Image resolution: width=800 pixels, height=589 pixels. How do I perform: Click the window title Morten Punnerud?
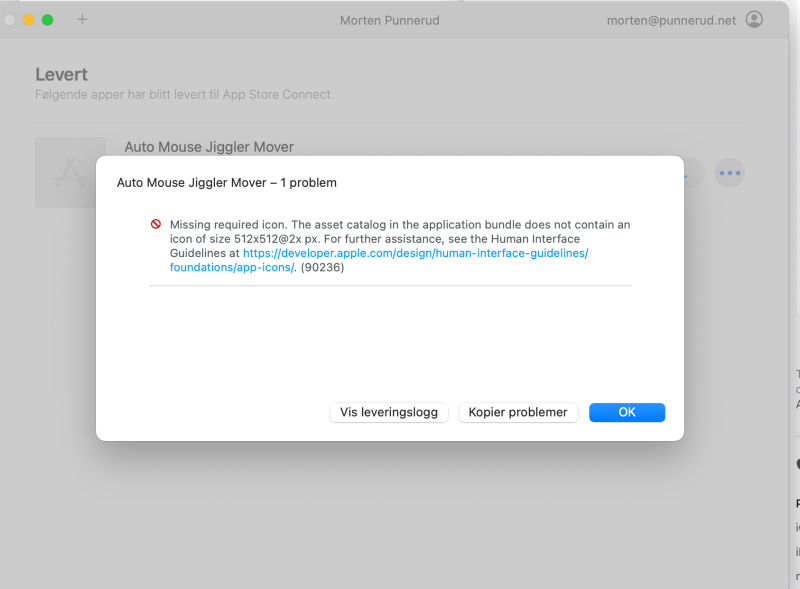click(x=389, y=19)
